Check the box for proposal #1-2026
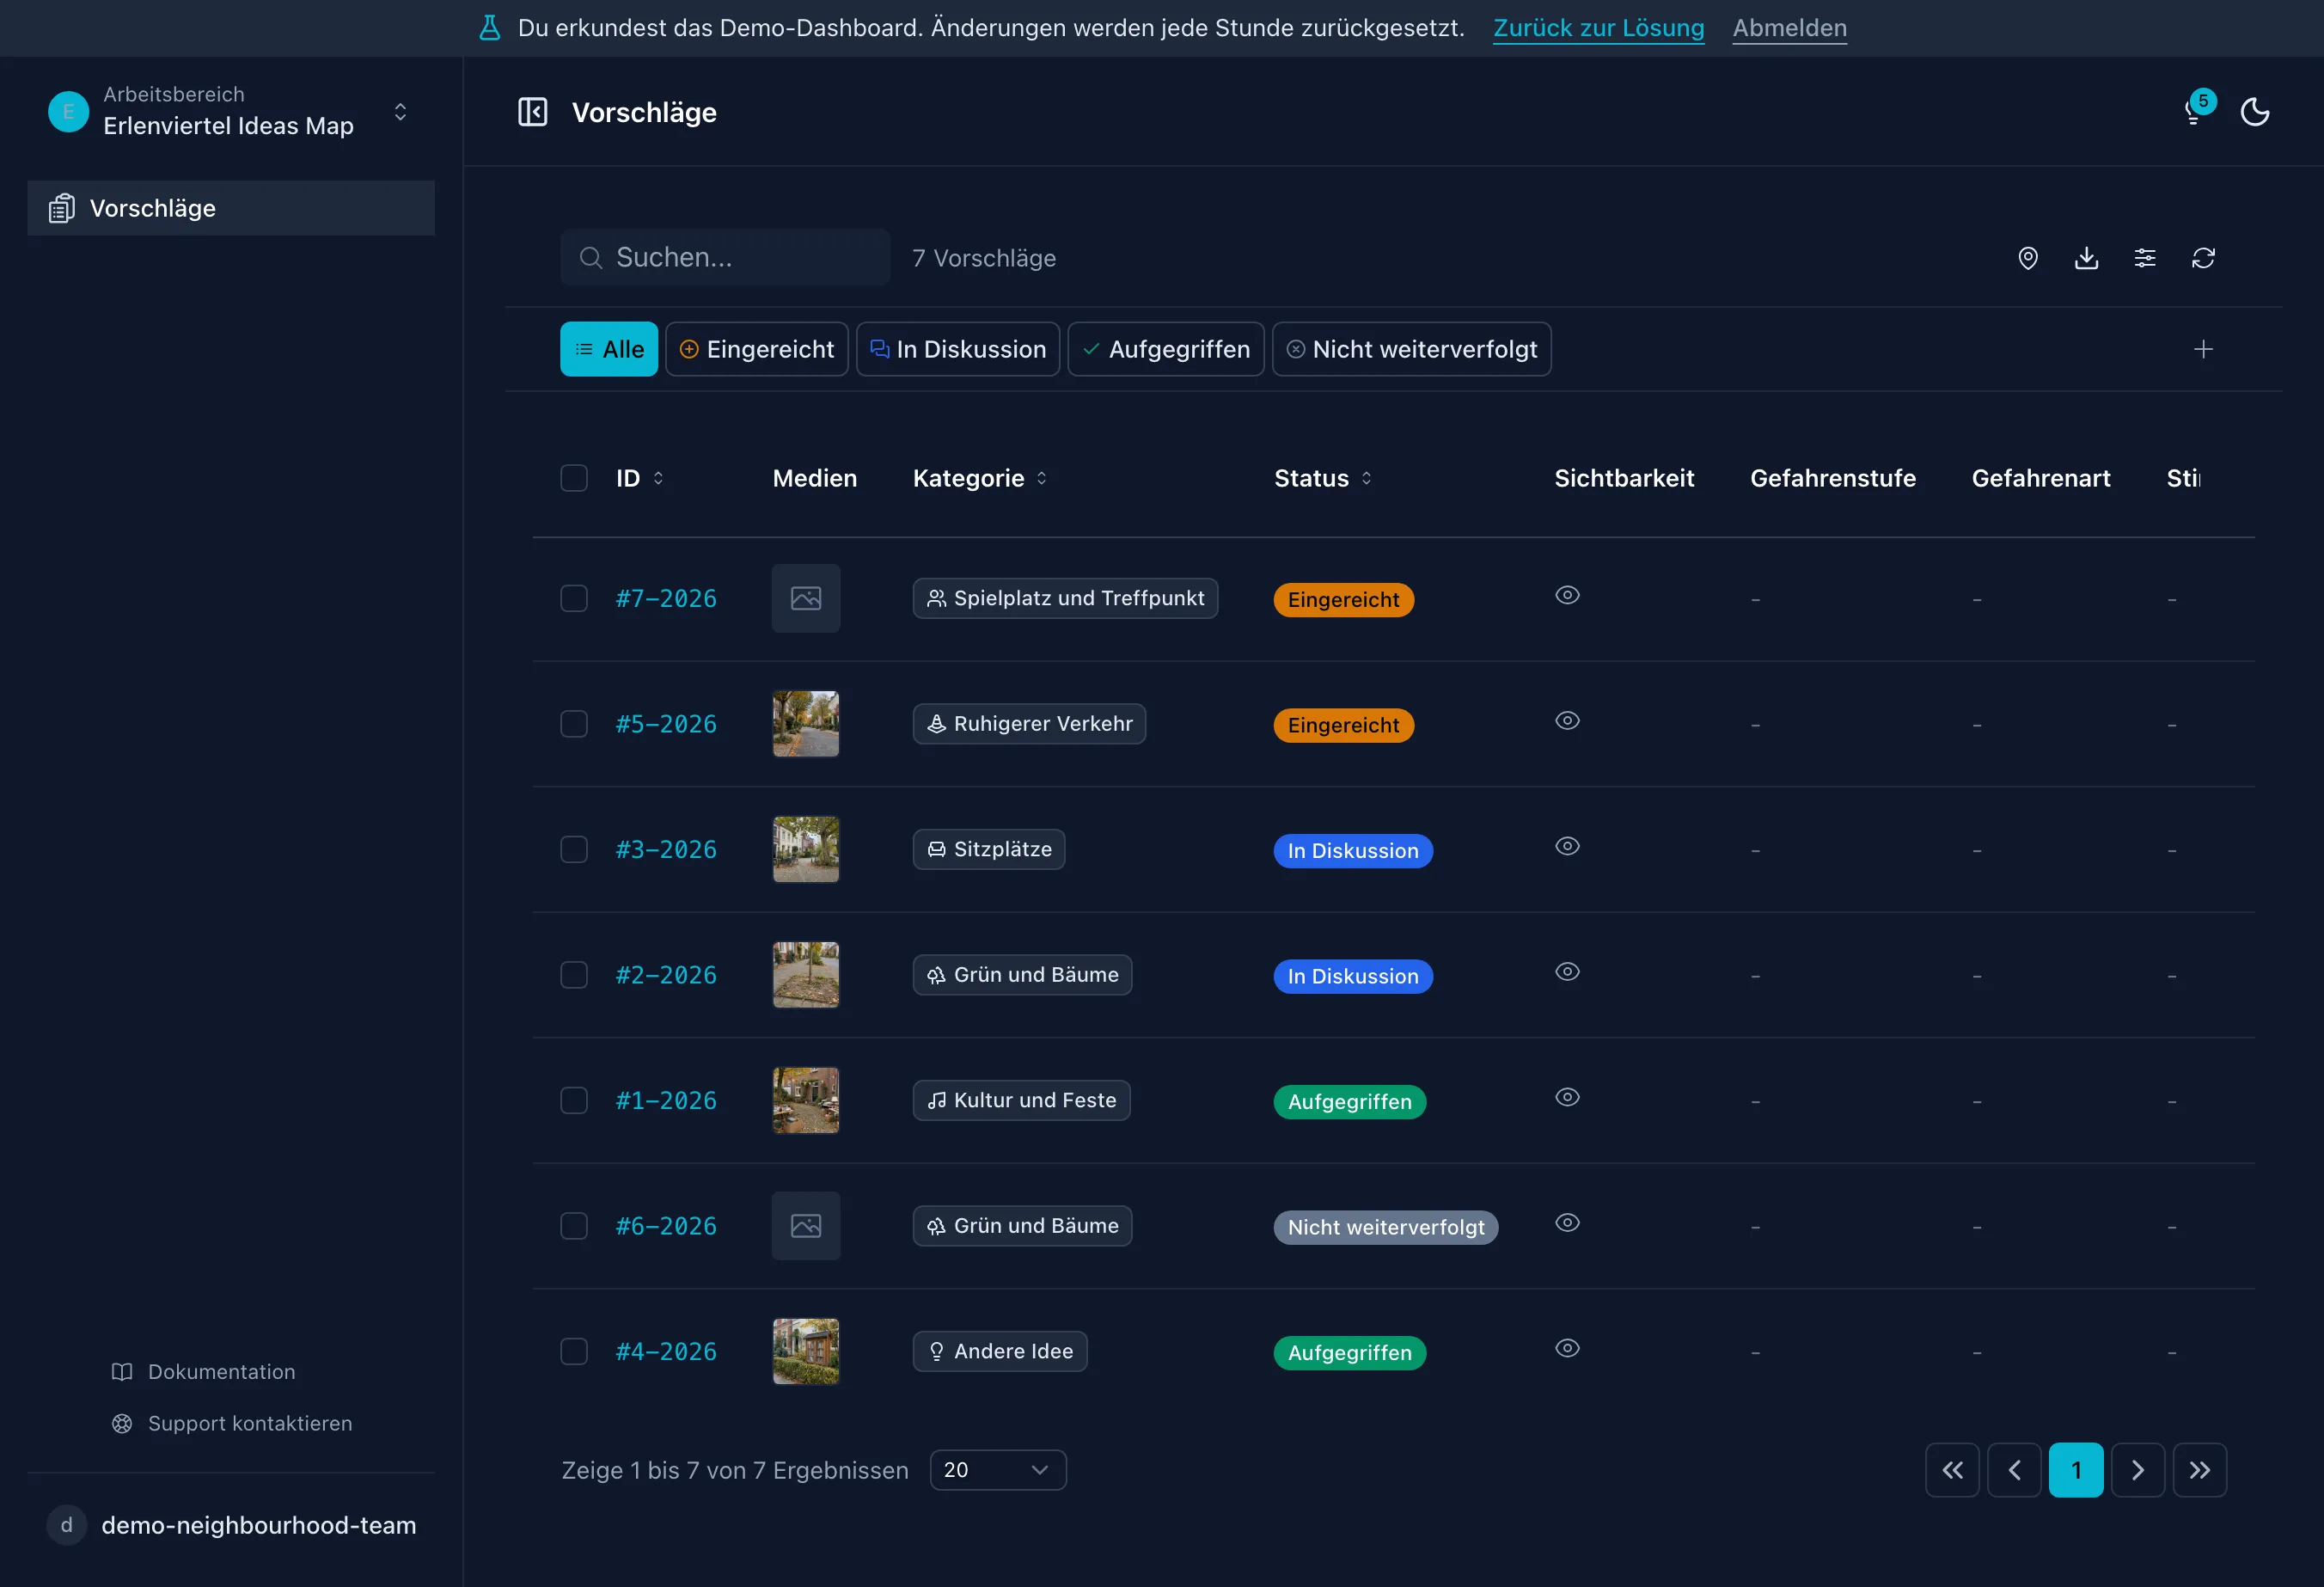 (574, 1100)
